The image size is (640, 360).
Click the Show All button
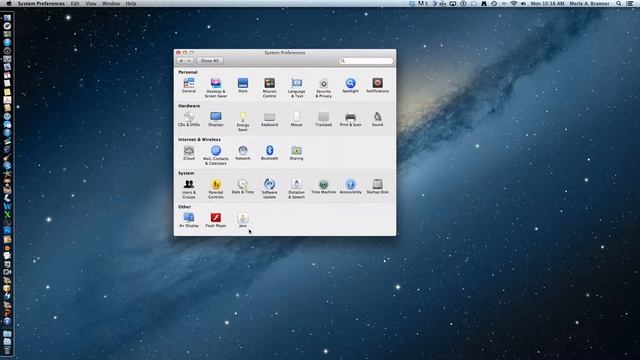pos(210,60)
